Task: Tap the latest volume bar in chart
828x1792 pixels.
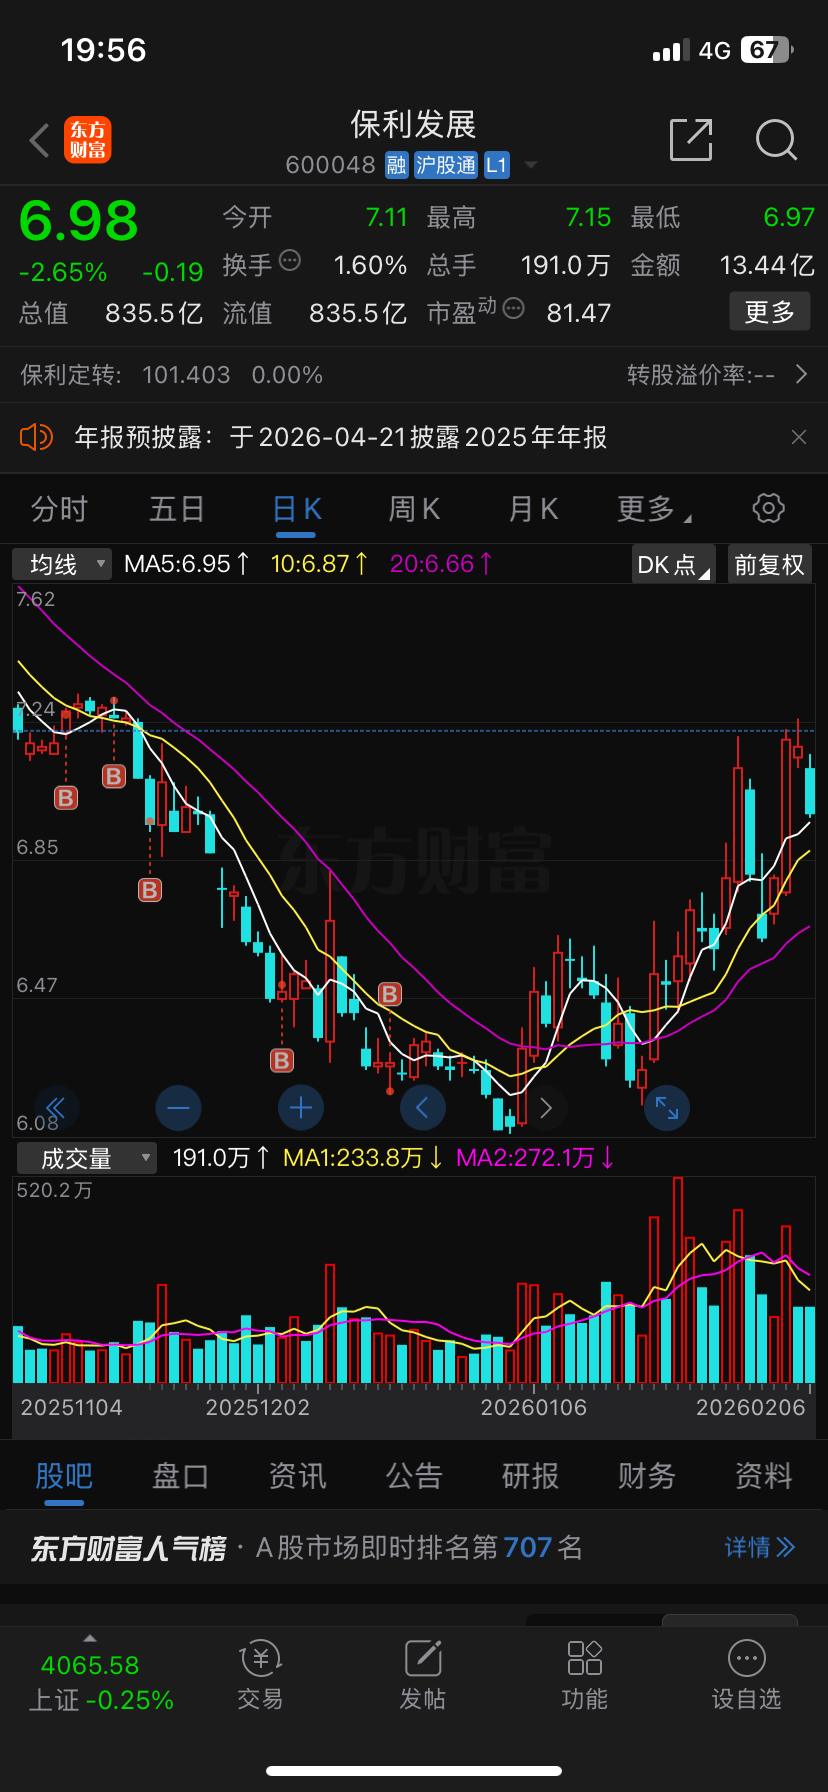Action: click(809, 1345)
